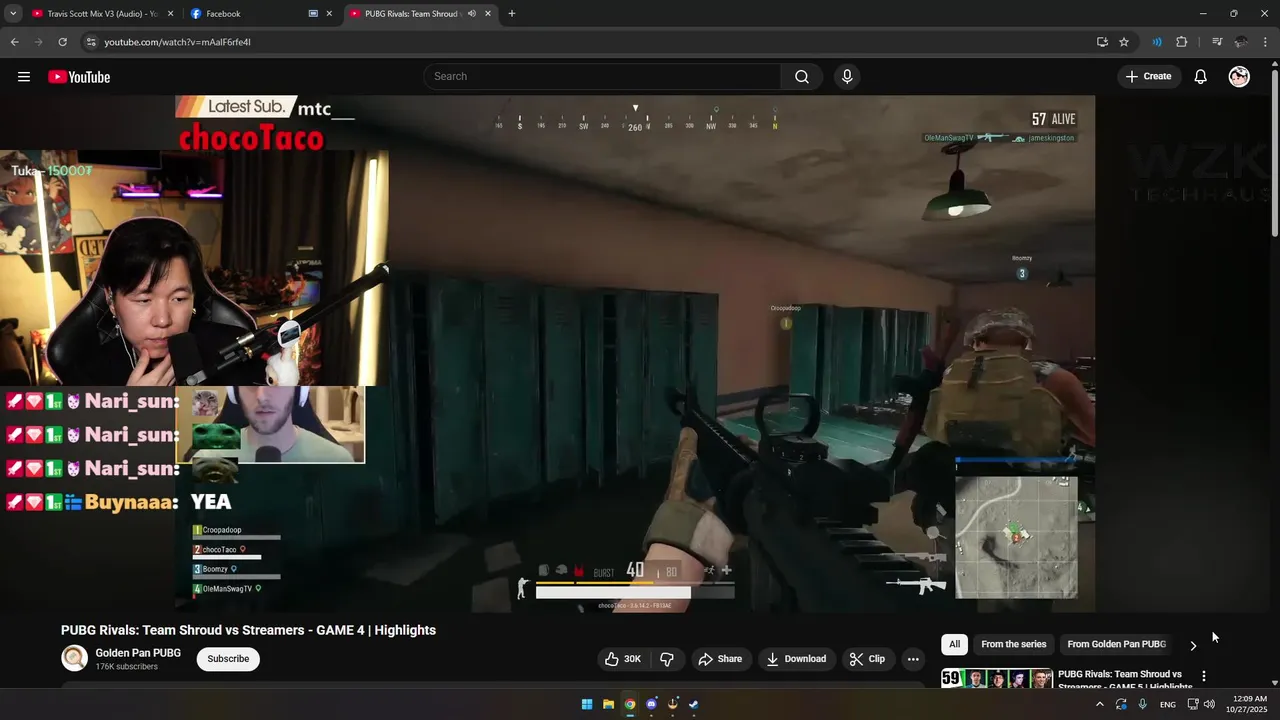
Task: Click the 176K subscribers text
Action: click(x=126, y=667)
